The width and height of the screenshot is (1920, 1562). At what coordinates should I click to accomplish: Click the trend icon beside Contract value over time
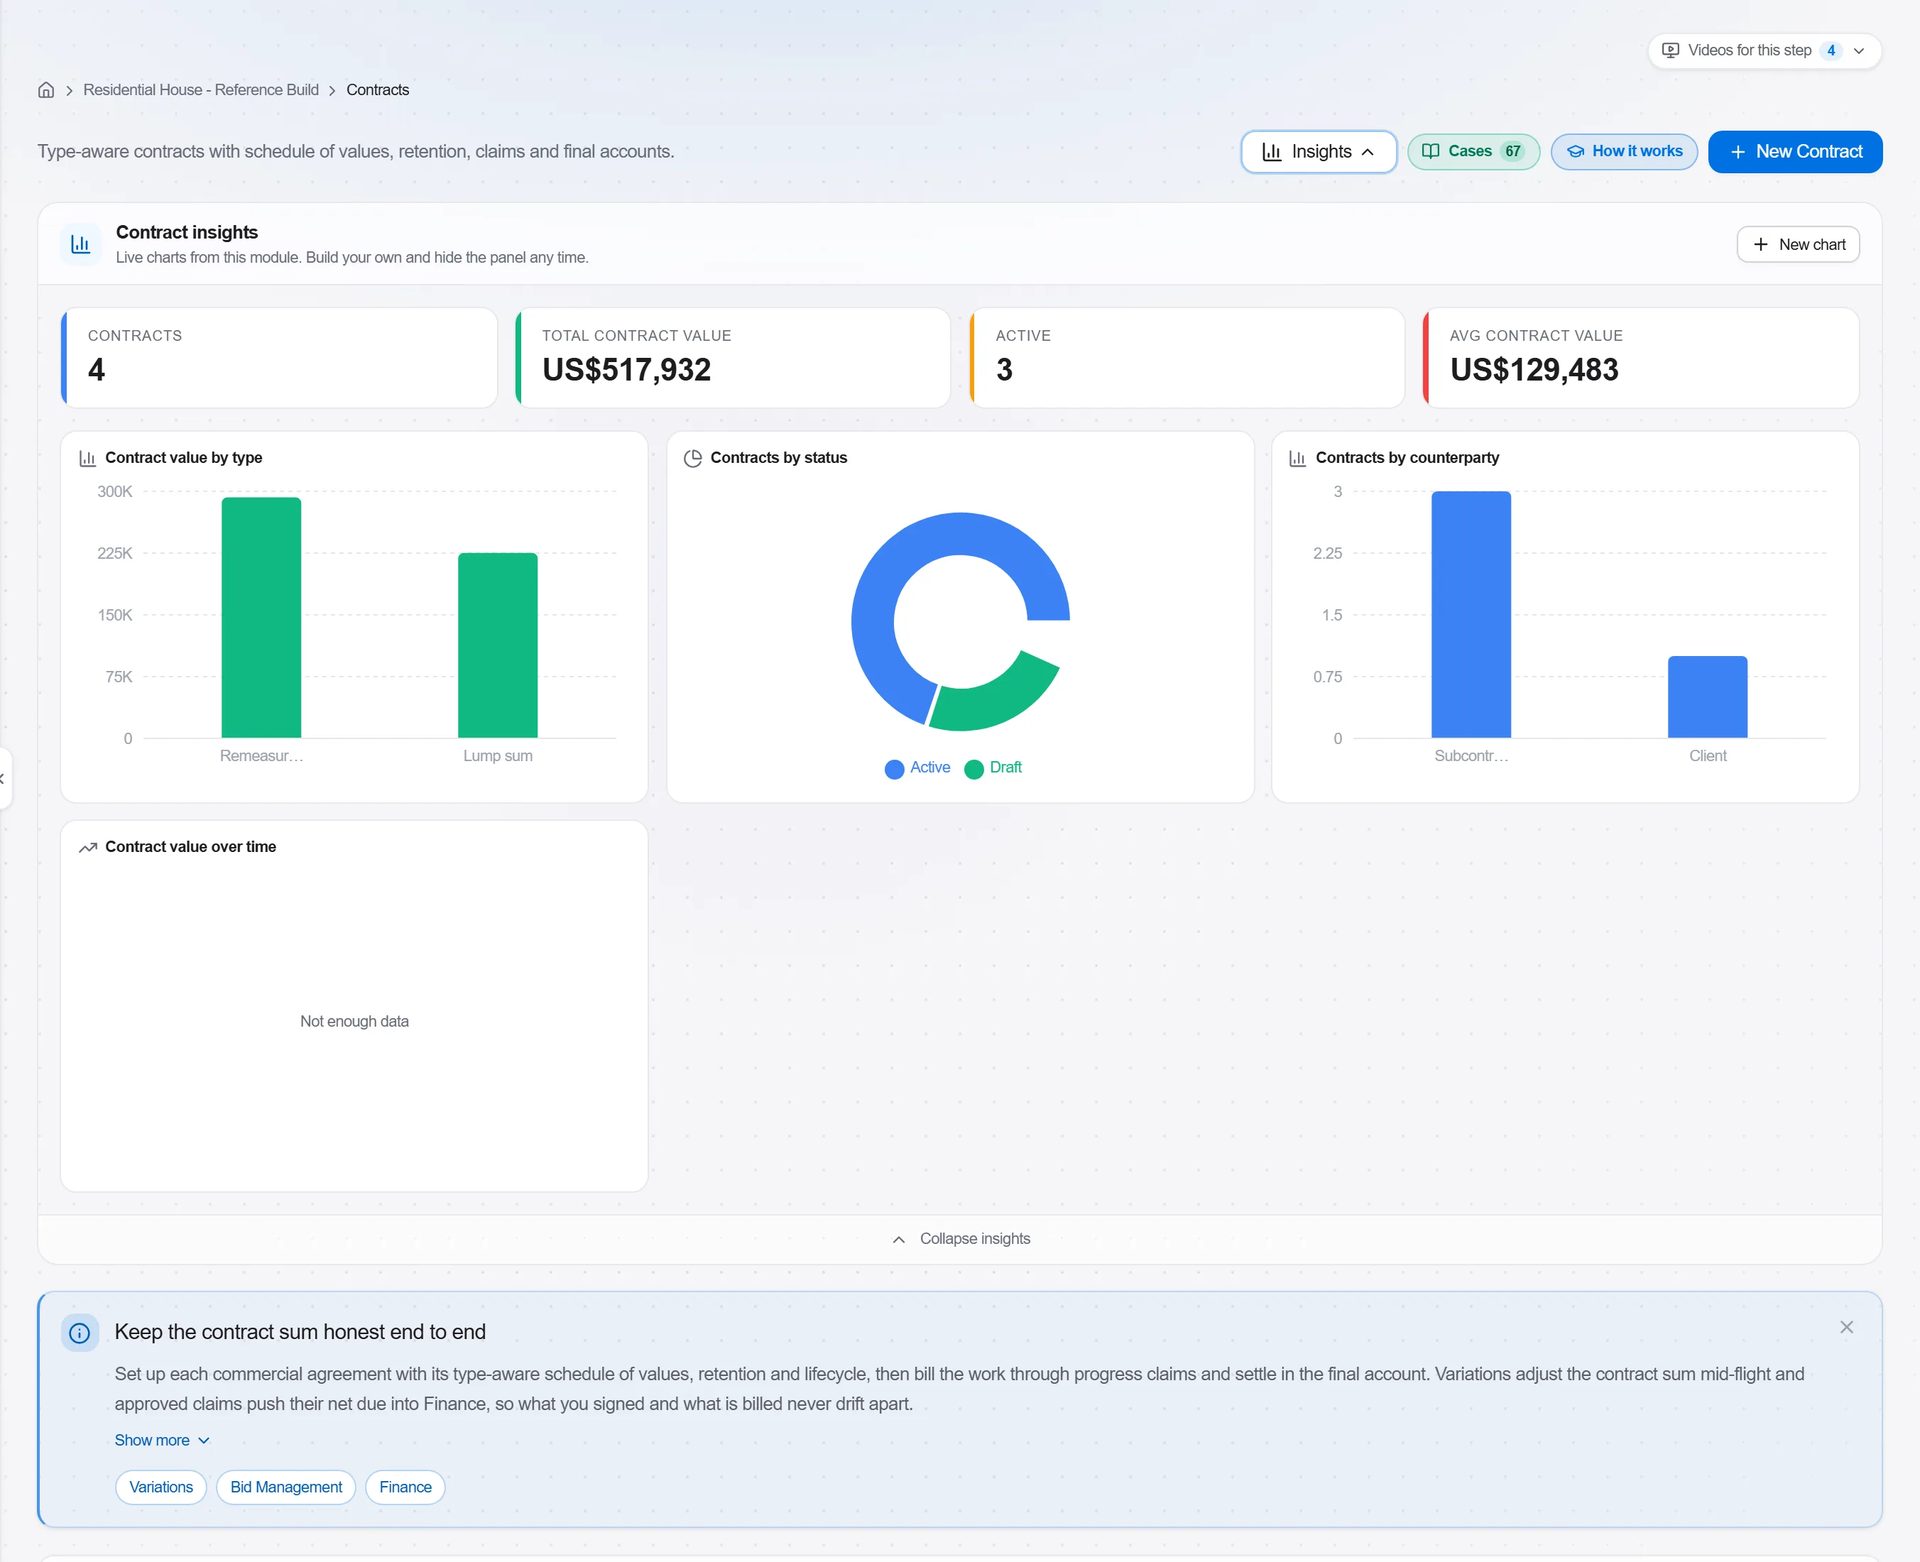click(x=88, y=847)
